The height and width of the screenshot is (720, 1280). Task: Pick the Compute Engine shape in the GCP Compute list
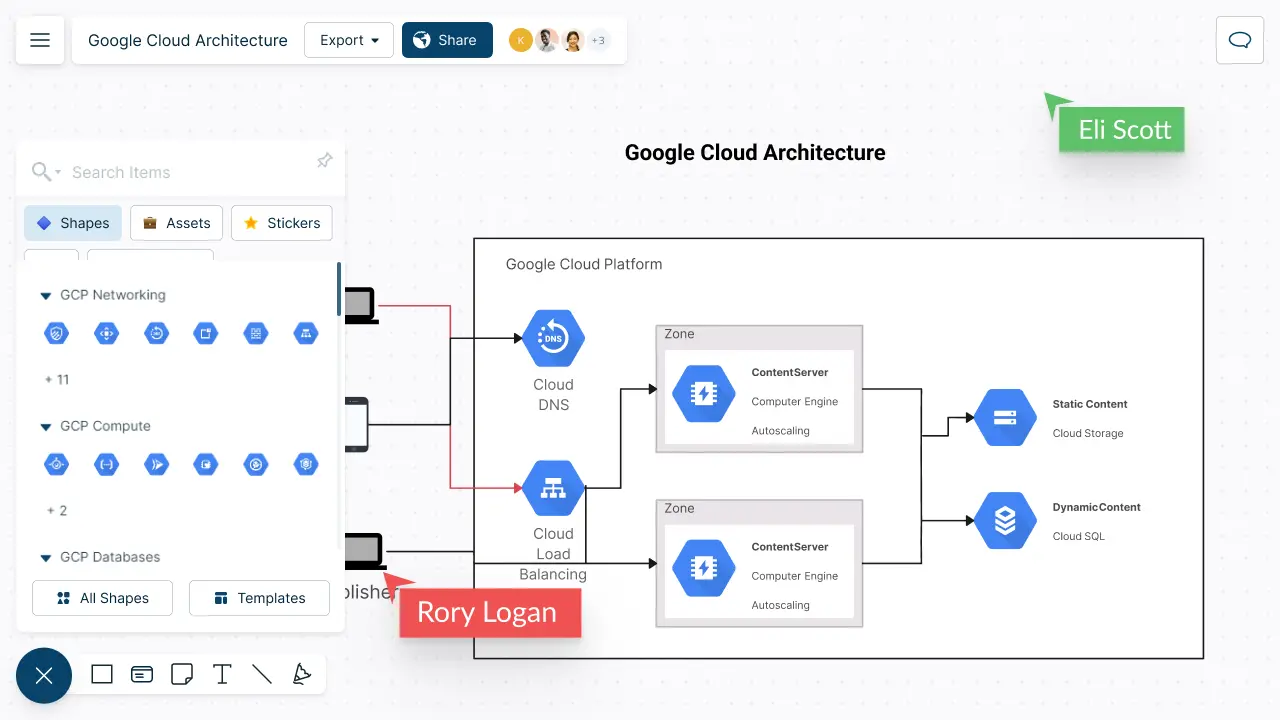point(206,464)
